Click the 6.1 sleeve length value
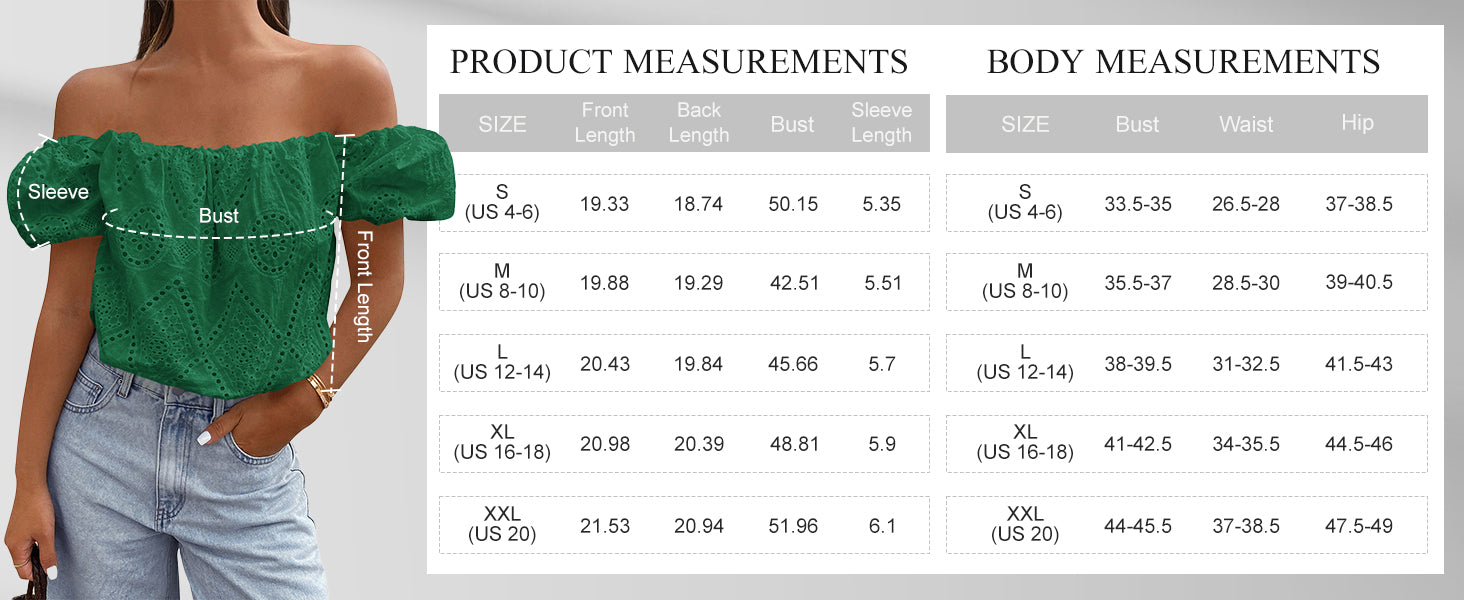 (x=882, y=526)
